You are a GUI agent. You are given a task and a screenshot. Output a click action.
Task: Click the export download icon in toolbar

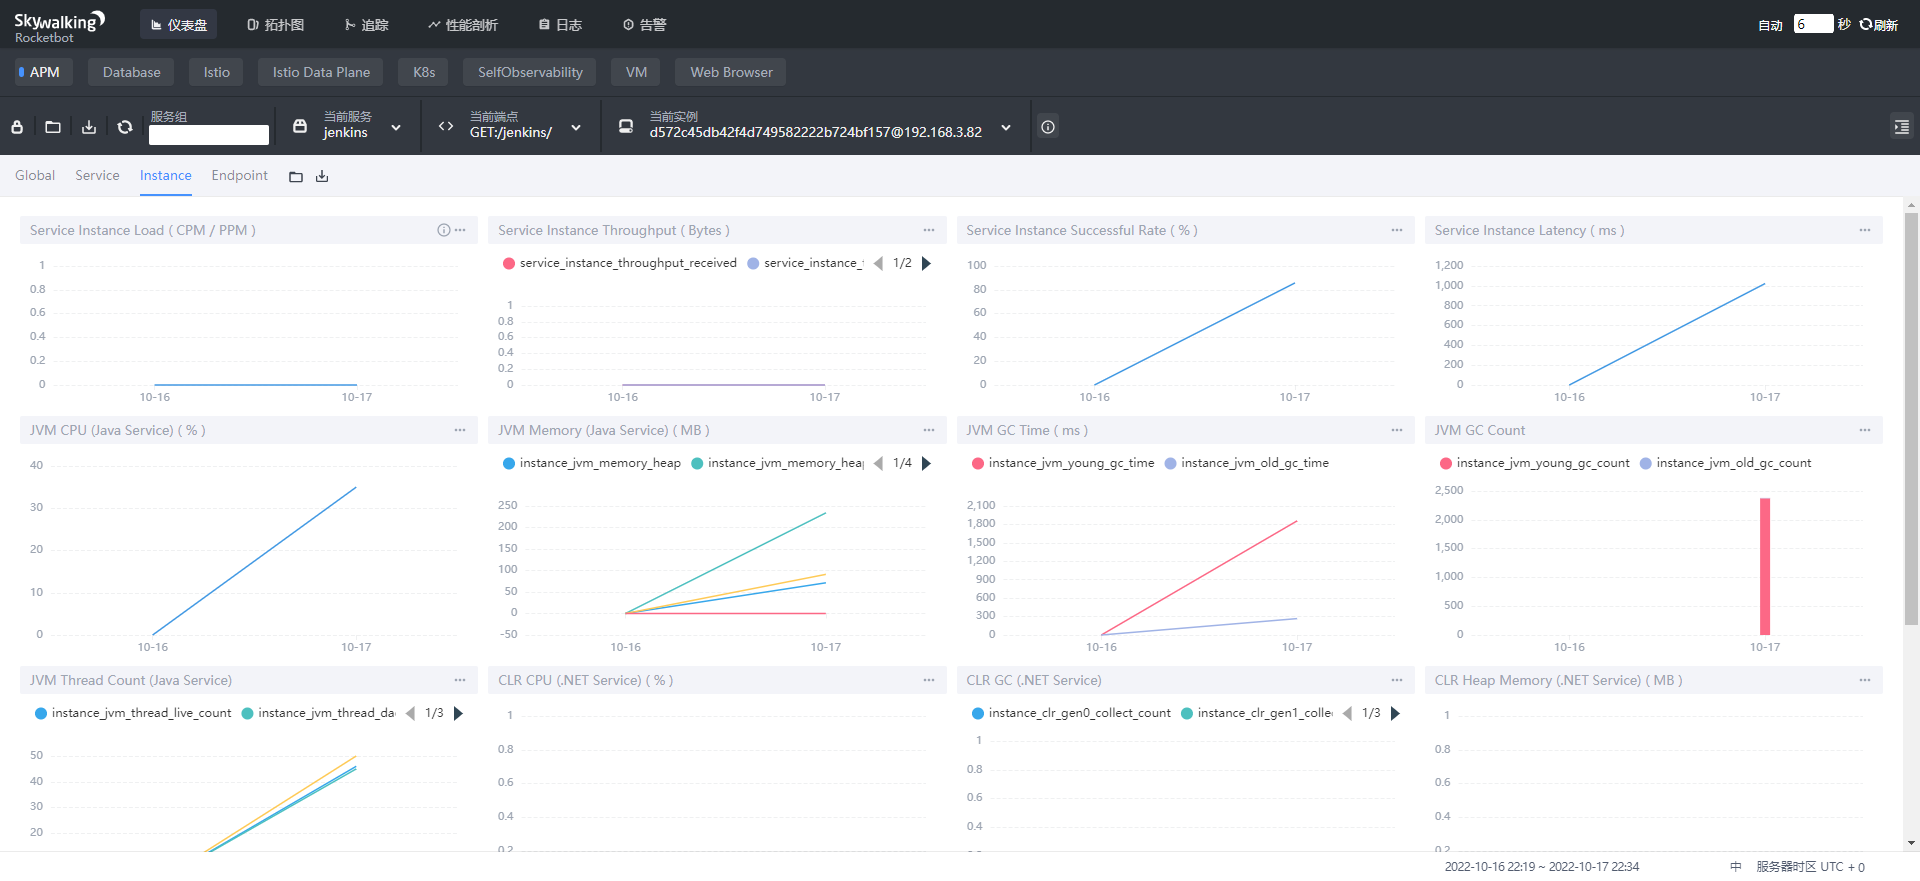89,127
